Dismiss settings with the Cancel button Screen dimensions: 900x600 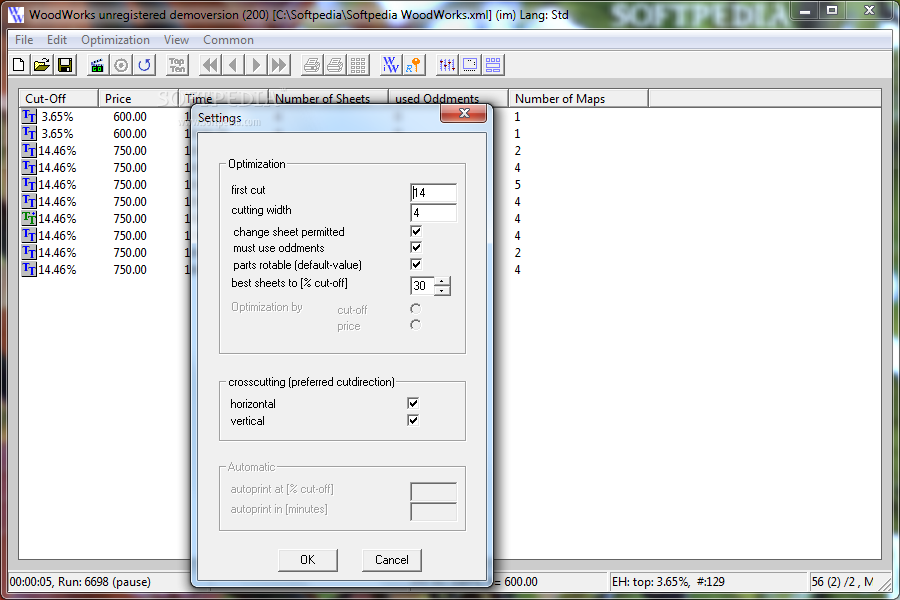(x=391, y=560)
